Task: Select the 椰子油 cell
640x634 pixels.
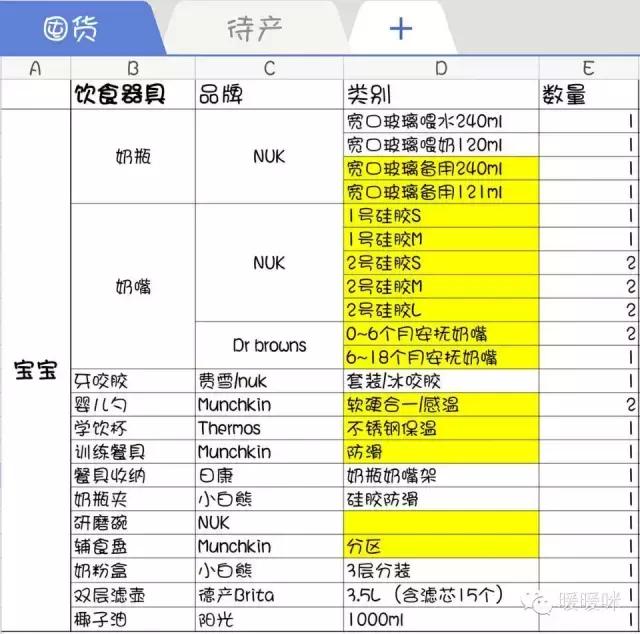Action: click(133, 619)
